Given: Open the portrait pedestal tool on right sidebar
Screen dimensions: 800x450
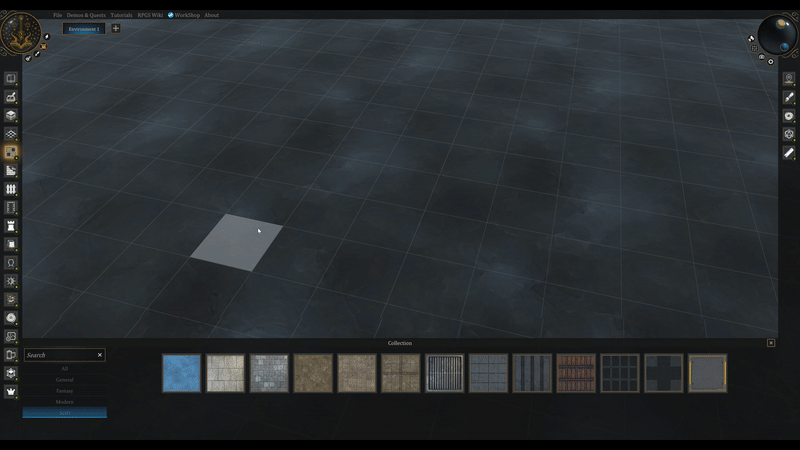Looking at the screenshot, I should coord(789,79).
